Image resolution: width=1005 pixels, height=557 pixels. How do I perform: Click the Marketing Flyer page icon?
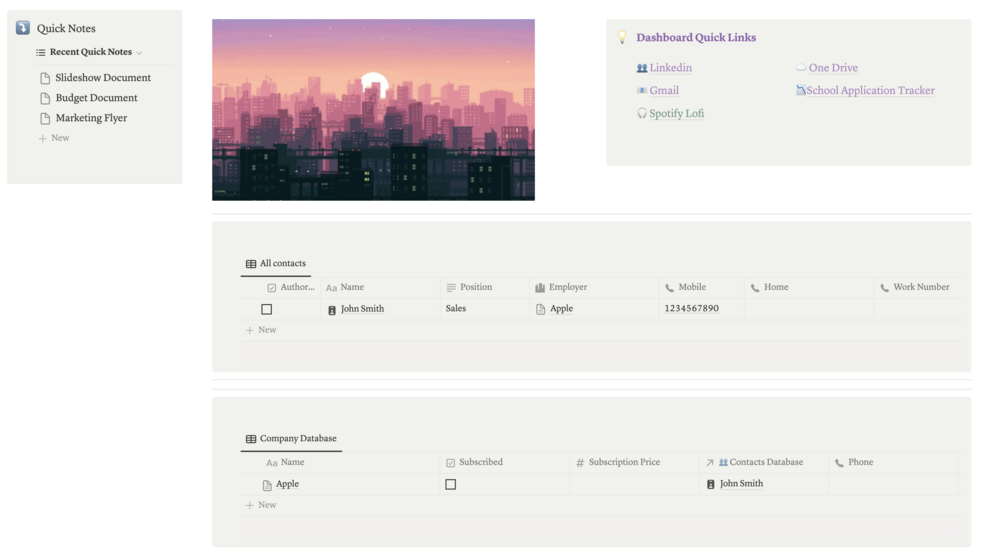45,119
